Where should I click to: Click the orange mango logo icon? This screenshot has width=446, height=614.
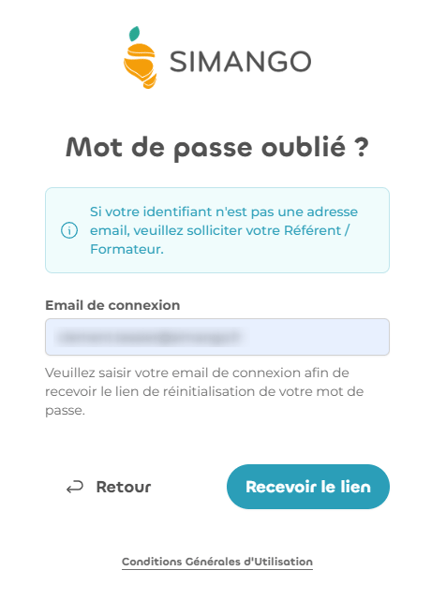pos(140,58)
